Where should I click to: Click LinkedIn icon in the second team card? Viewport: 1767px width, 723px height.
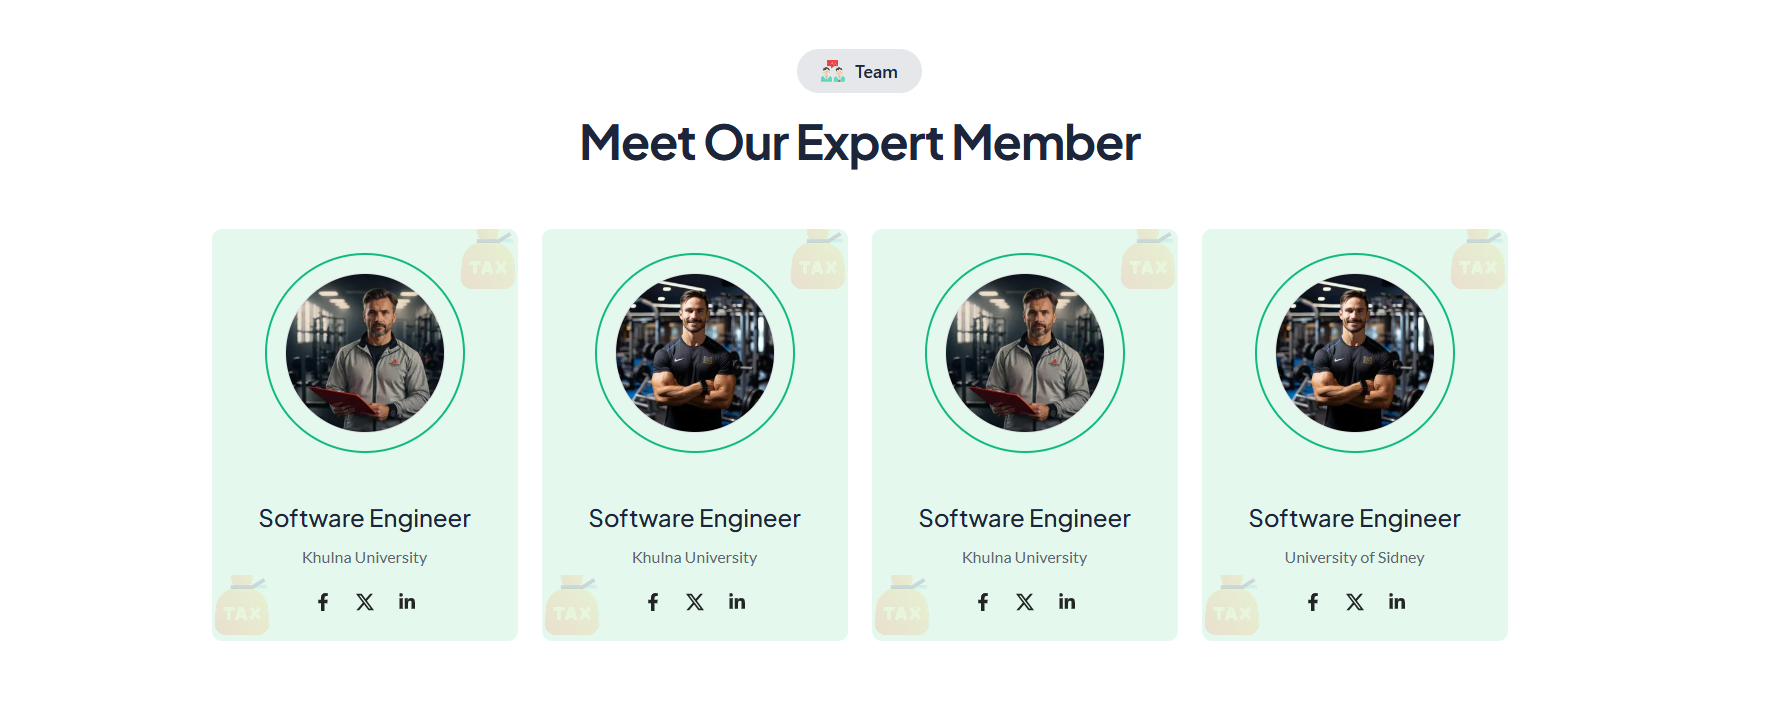(x=737, y=602)
